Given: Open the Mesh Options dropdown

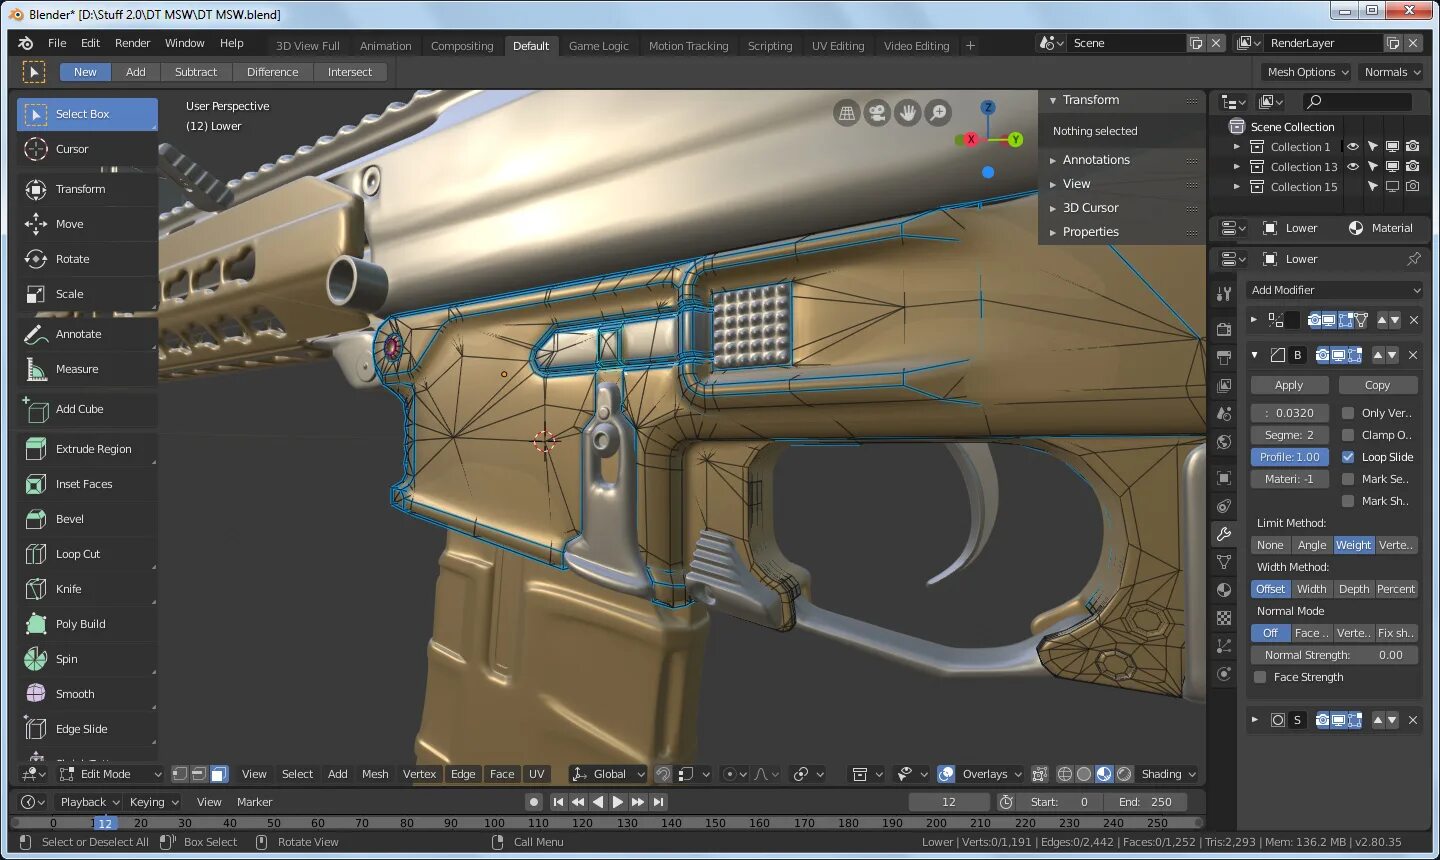Looking at the screenshot, I should [1305, 71].
